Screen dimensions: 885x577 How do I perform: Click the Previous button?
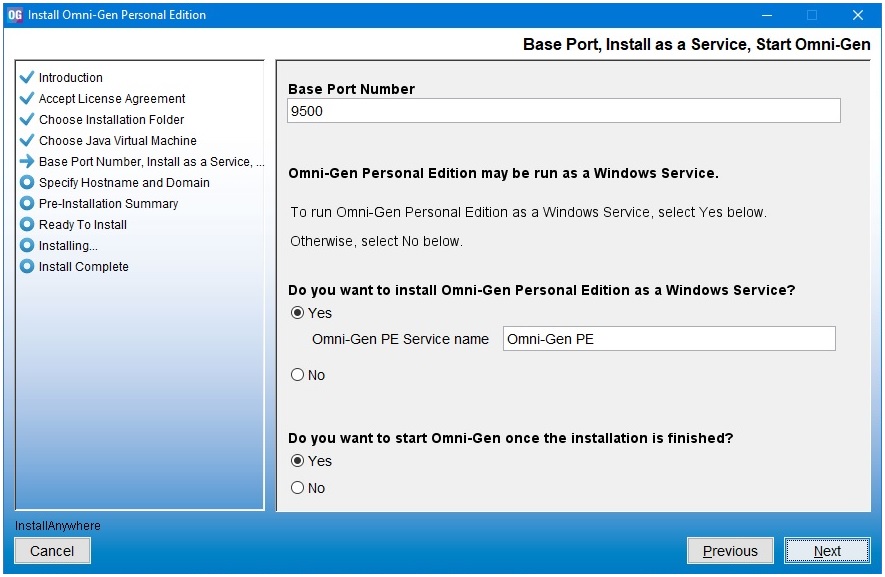click(x=730, y=551)
